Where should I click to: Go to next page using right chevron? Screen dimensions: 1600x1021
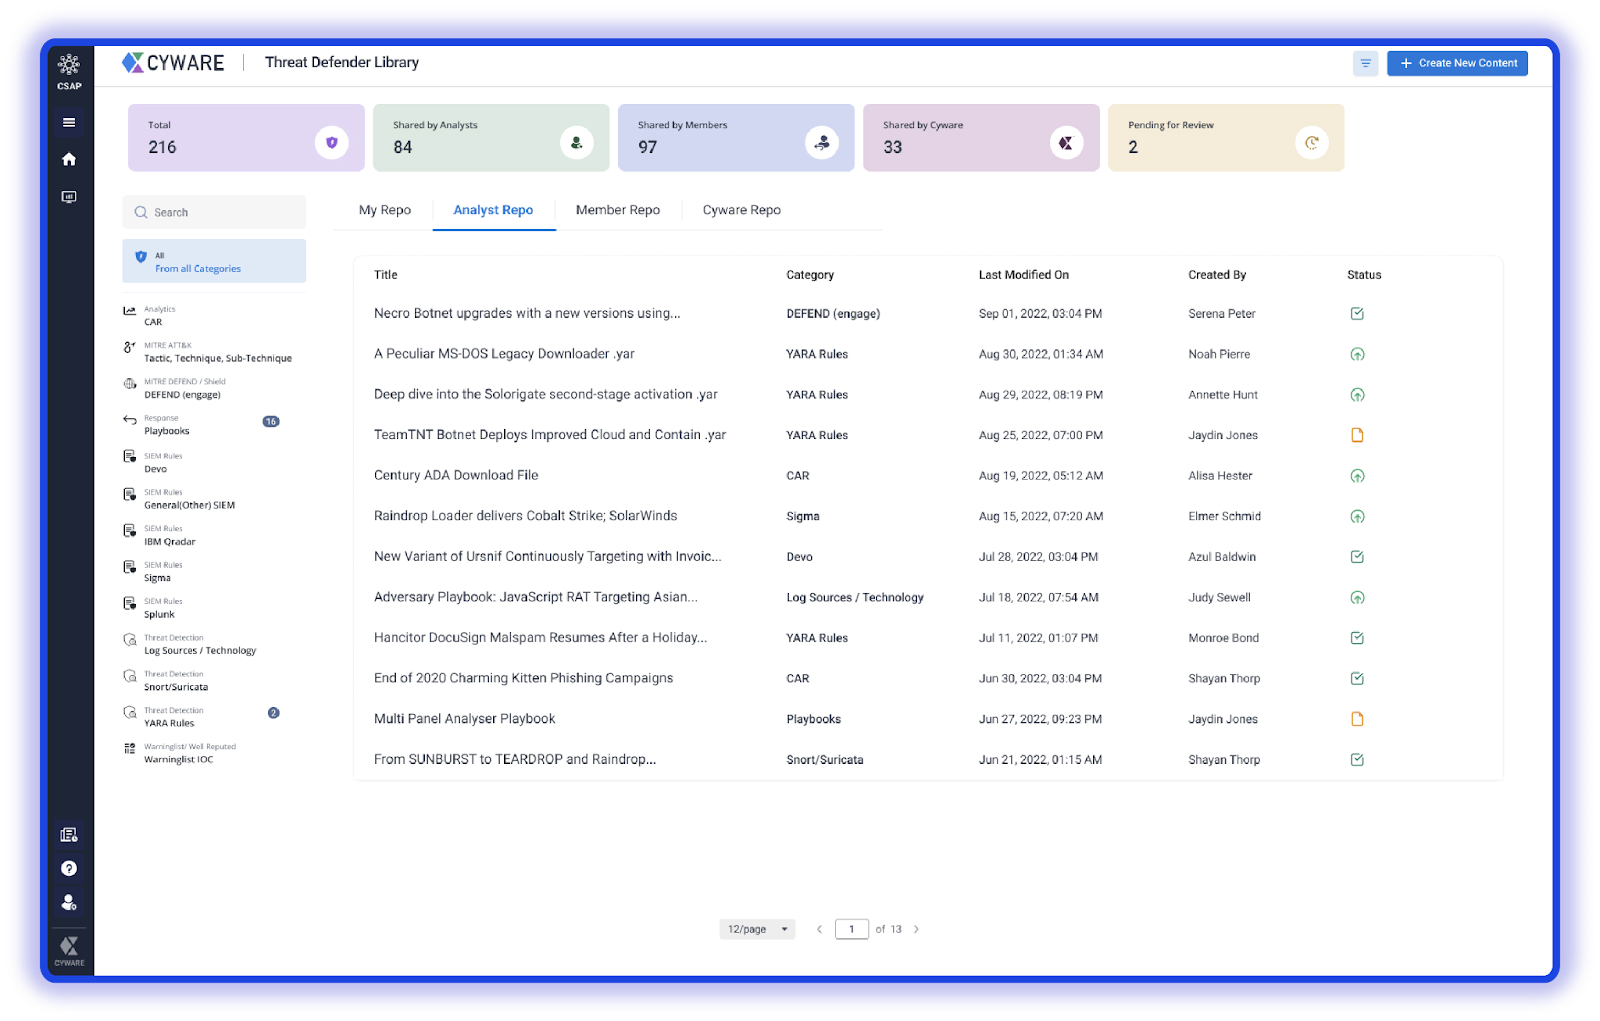(916, 929)
